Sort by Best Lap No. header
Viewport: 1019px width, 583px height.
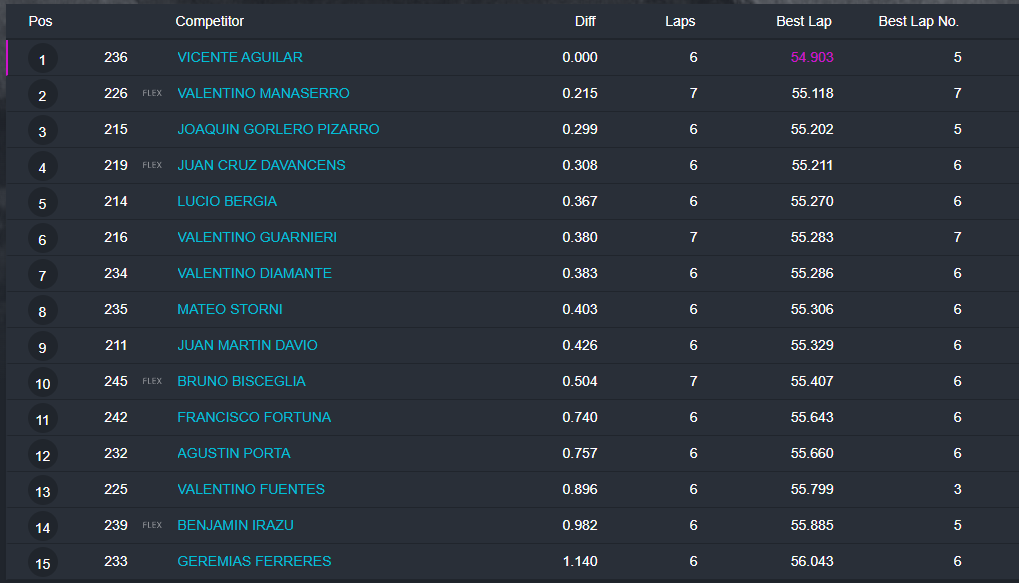[918, 21]
